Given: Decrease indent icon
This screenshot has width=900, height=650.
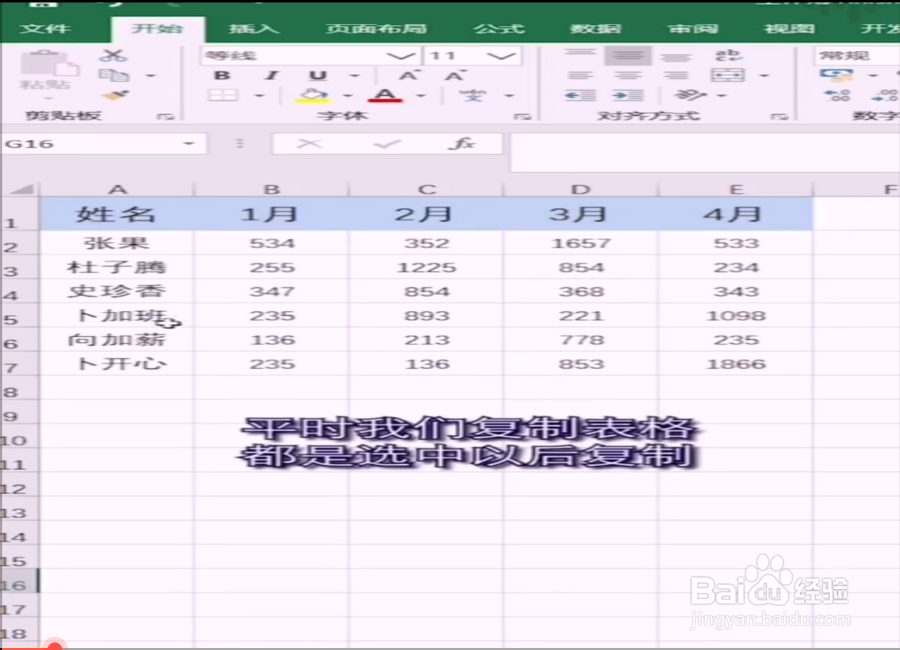Looking at the screenshot, I should click(x=580, y=95).
